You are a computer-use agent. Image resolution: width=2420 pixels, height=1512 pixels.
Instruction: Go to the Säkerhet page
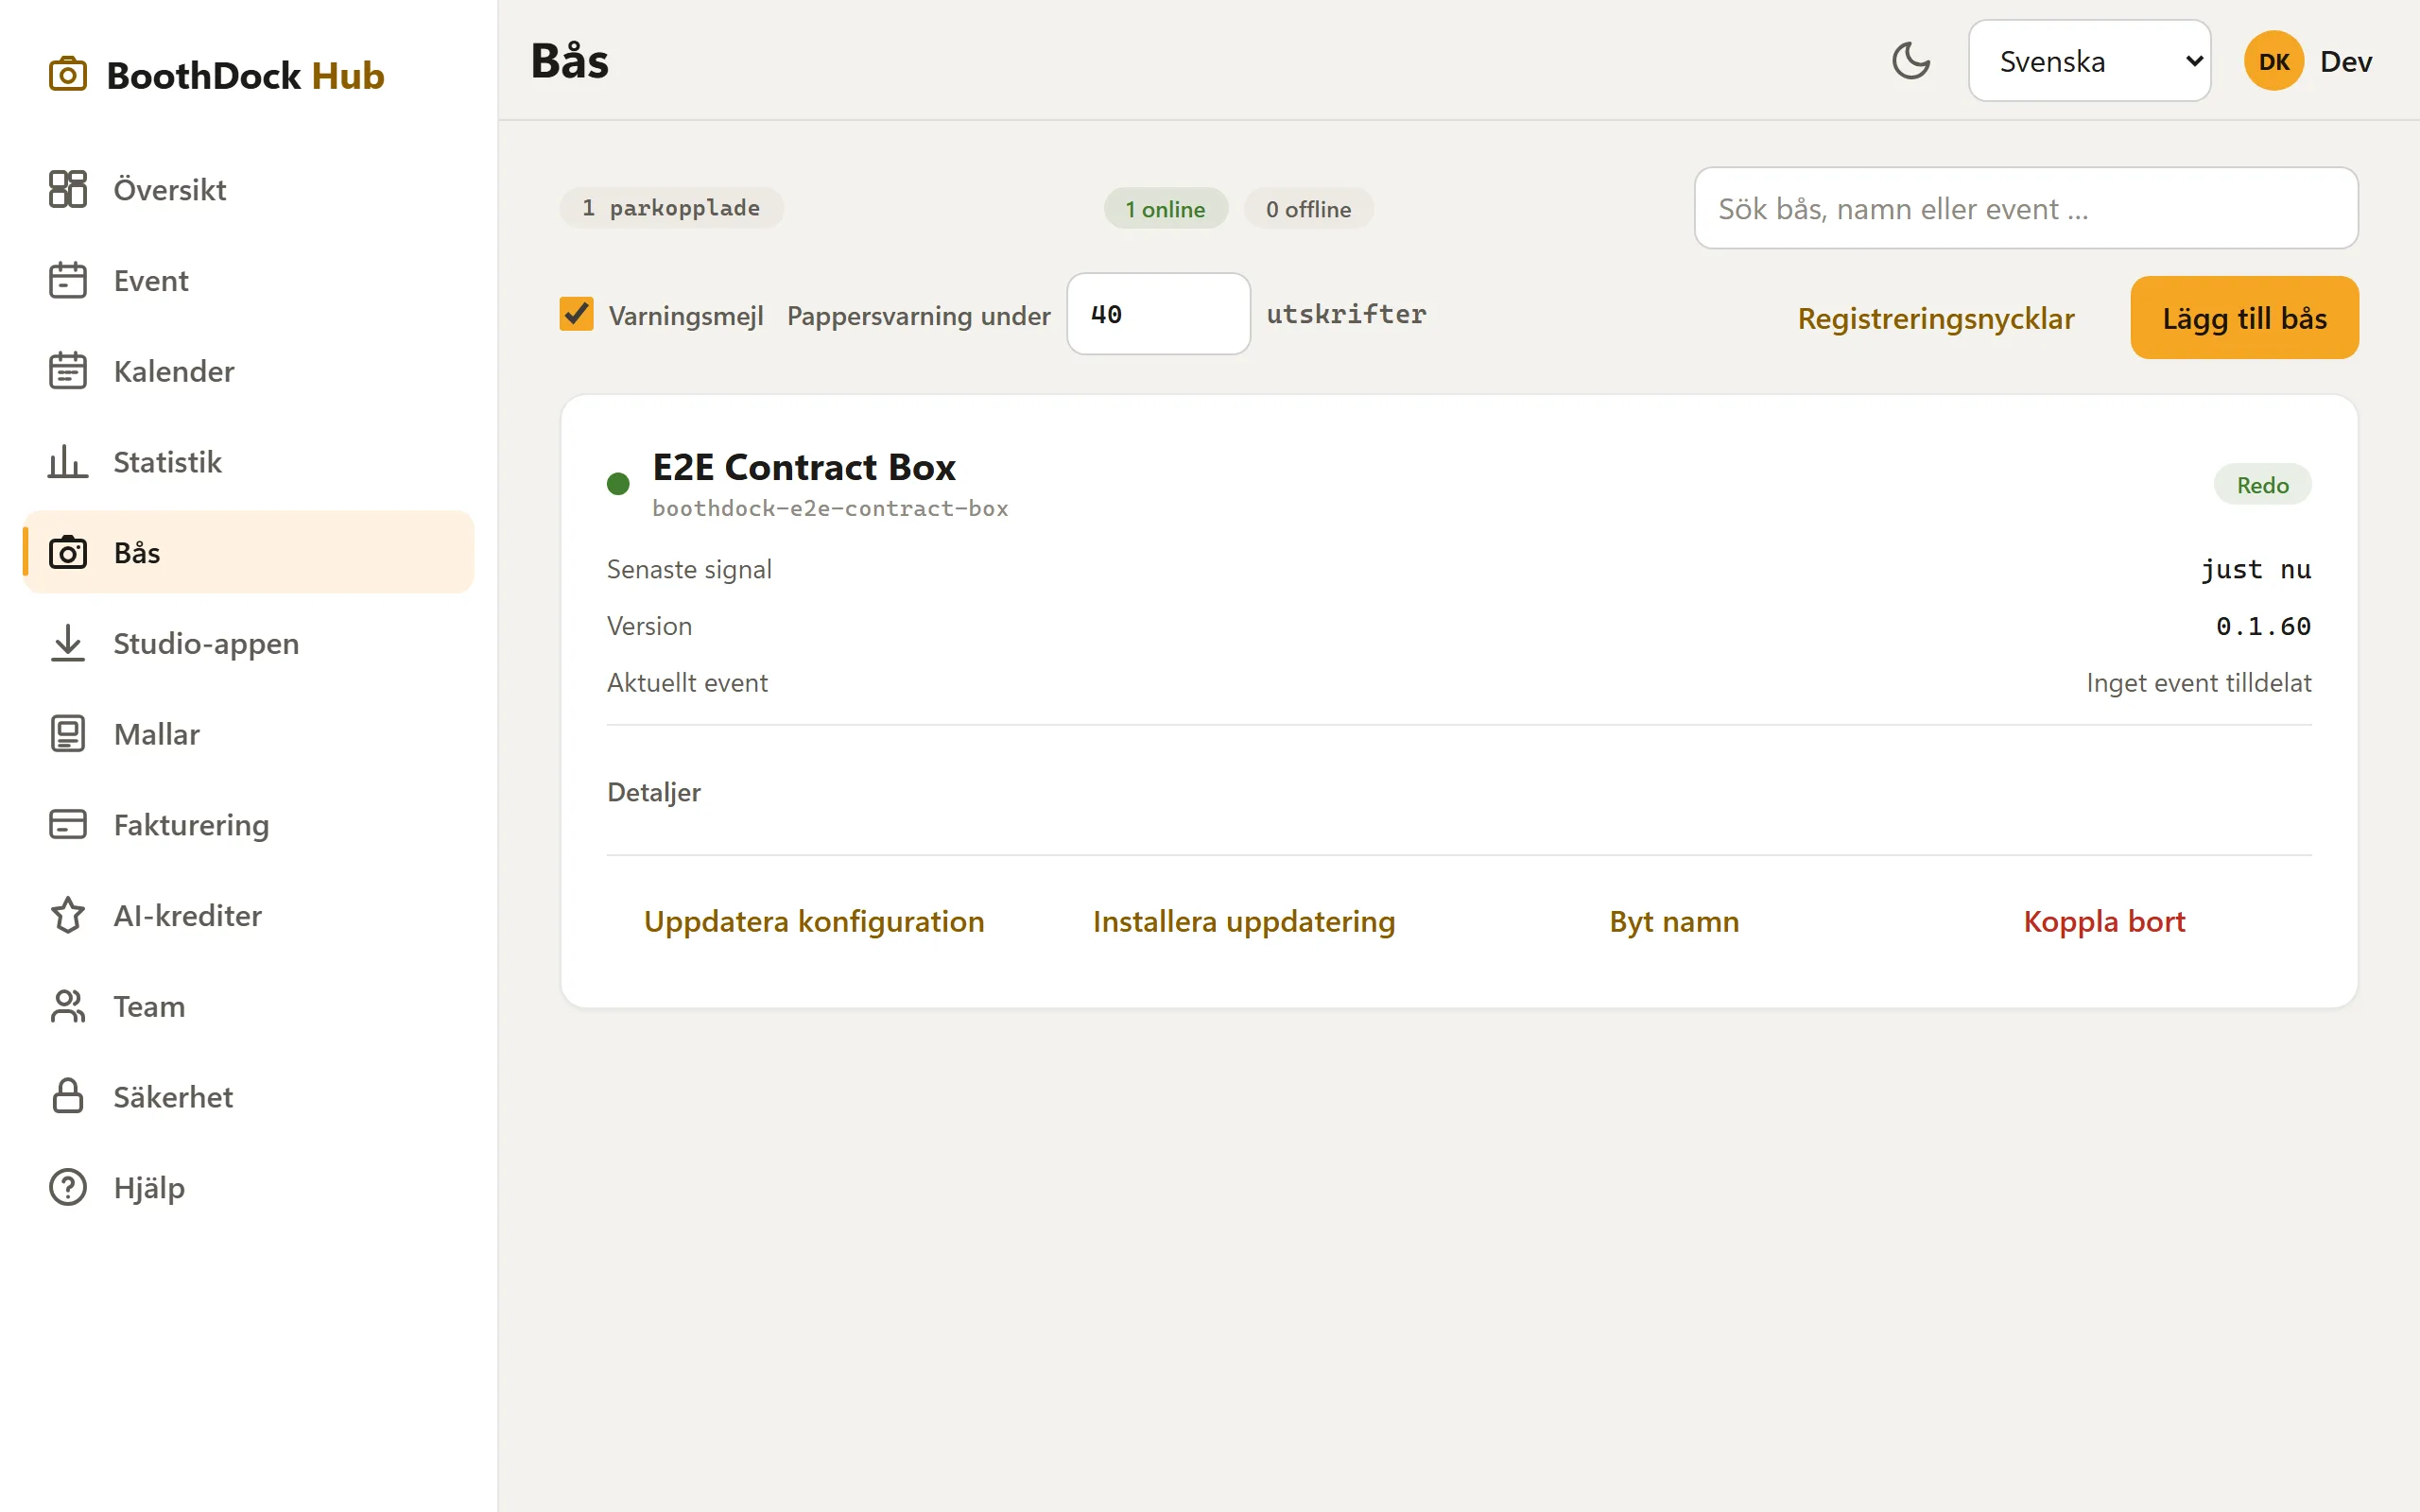248,1097
